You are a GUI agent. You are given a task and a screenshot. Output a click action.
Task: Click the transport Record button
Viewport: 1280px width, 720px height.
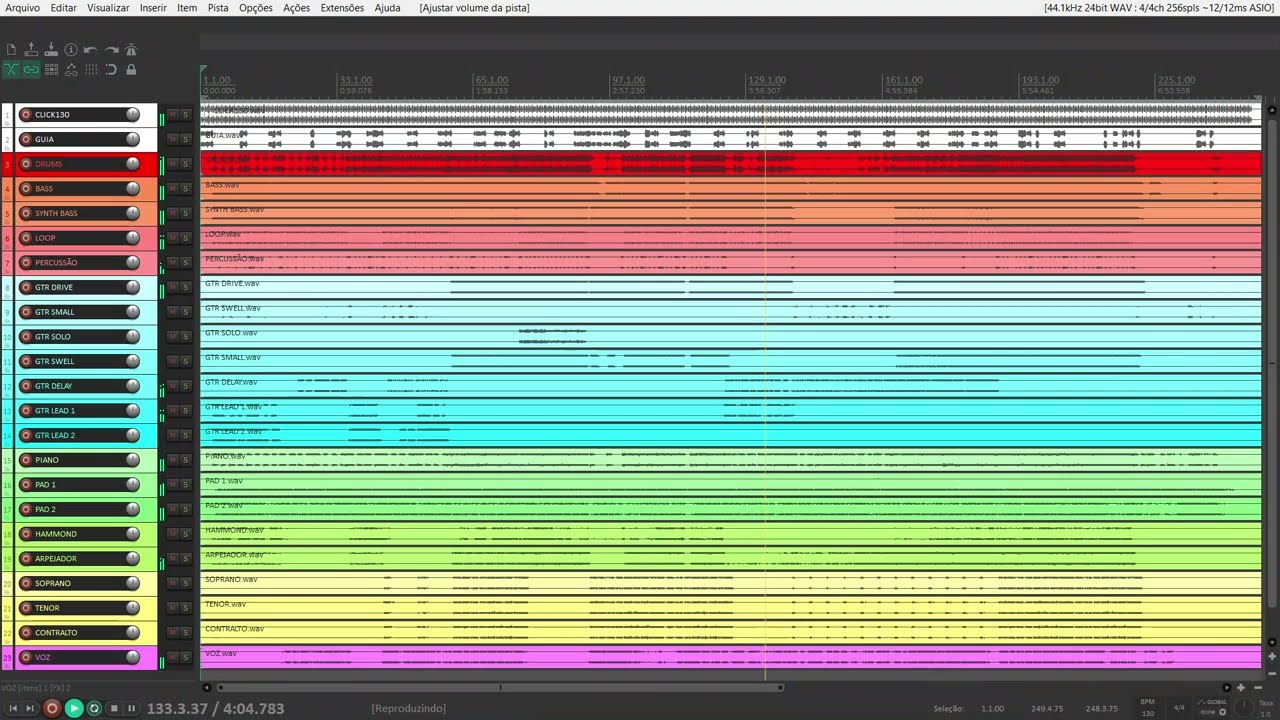(x=52, y=708)
